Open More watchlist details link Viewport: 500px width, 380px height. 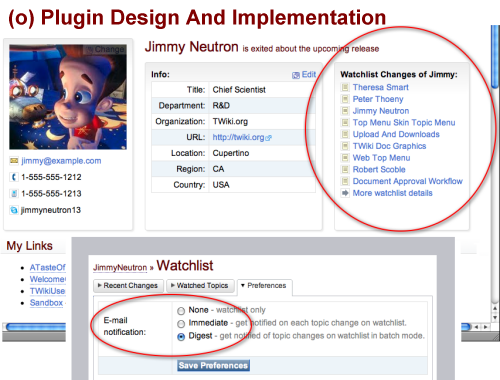[x=392, y=193]
